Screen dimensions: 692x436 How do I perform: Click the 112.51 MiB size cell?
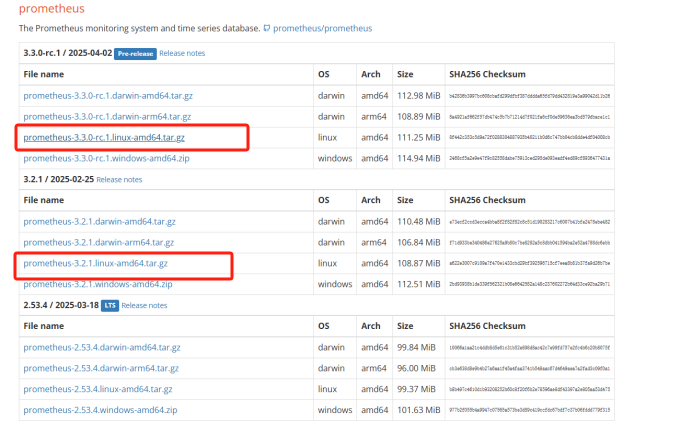point(418,284)
